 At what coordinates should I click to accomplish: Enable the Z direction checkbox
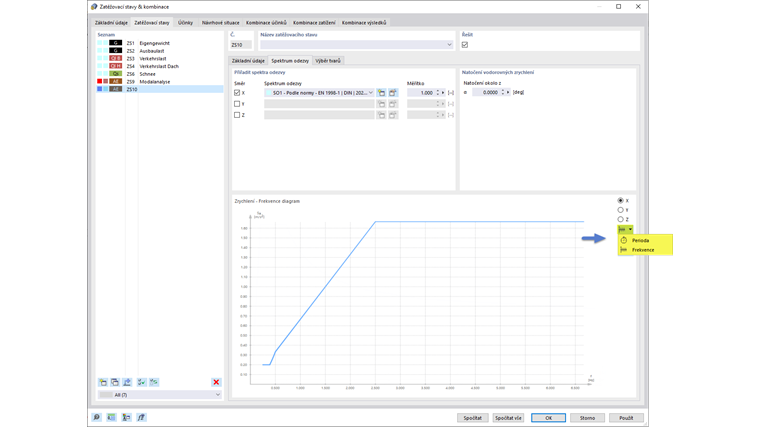[237, 115]
